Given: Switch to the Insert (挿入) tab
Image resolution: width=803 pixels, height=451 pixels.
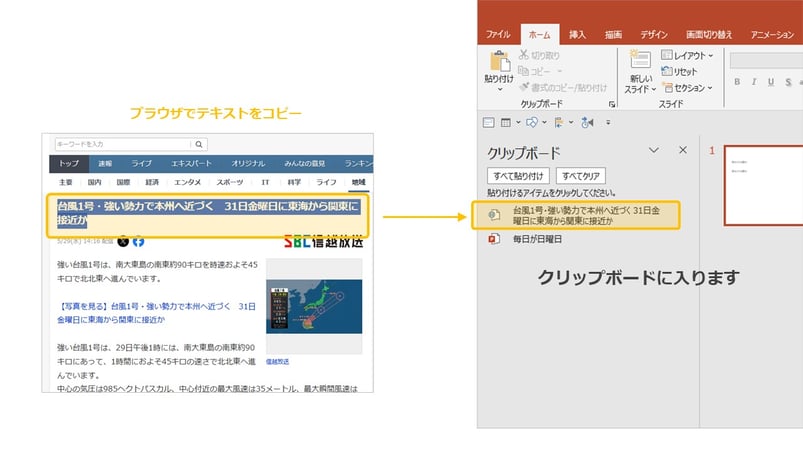Looking at the screenshot, I should coord(577,34).
